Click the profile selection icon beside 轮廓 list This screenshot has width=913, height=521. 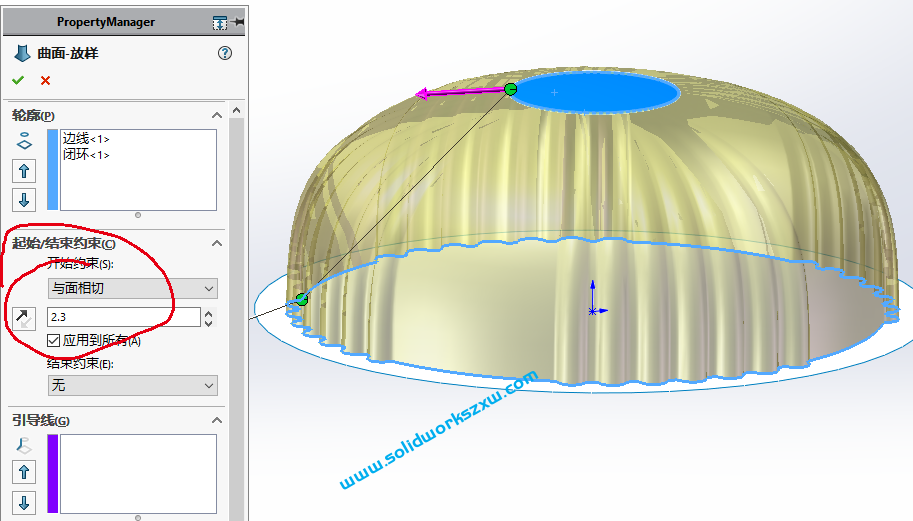(x=24, y=141)
